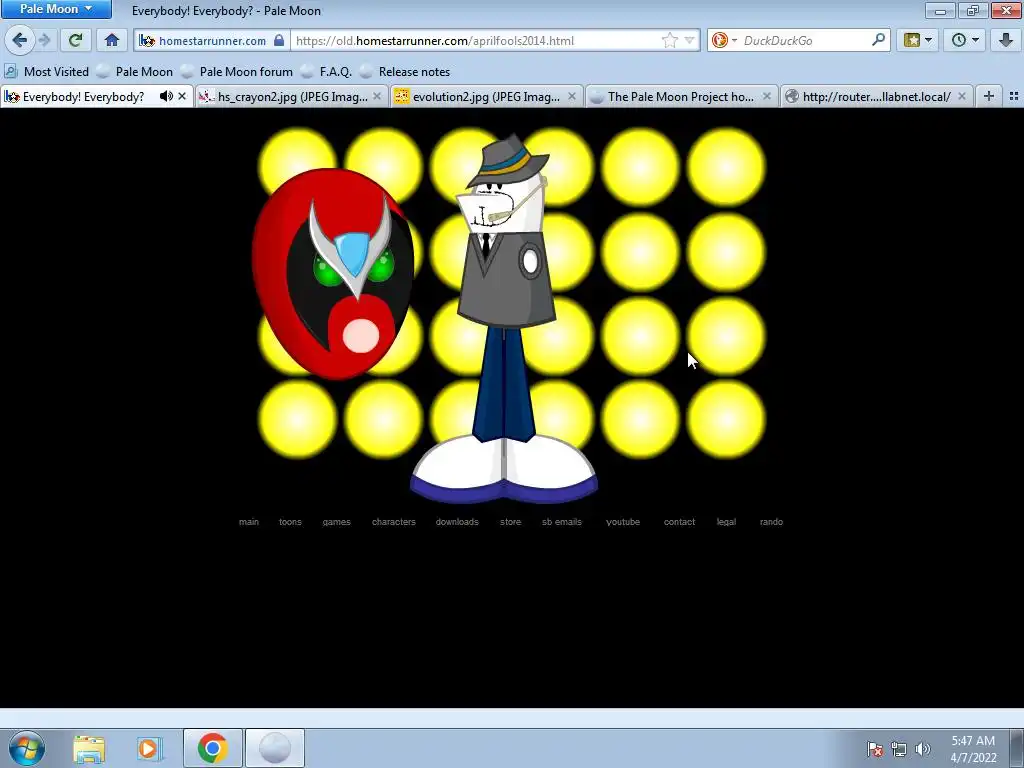Open Windows Explorer from the taskbar
This screenshot has height=768, width=1024.
(x=89, y=748)
